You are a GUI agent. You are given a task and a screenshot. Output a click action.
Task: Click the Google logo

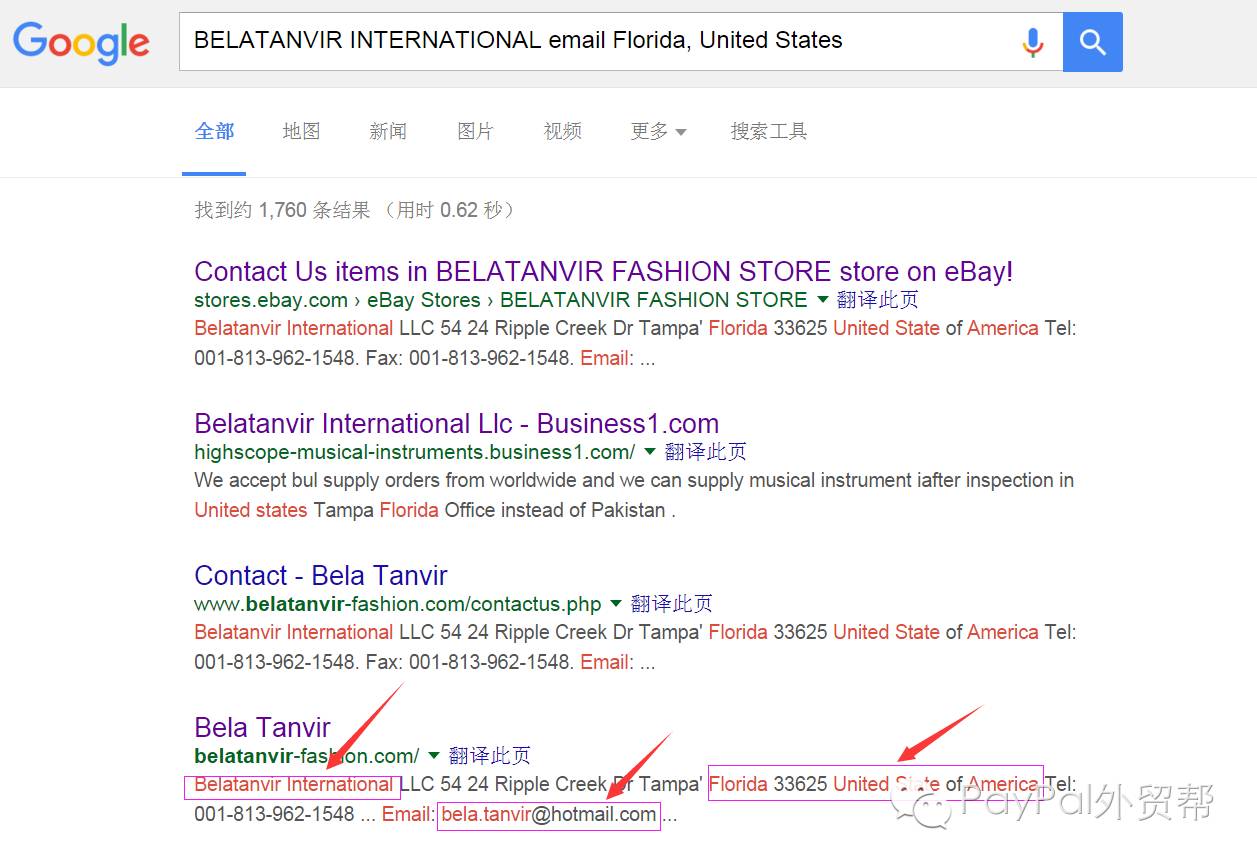pos(81,42)
